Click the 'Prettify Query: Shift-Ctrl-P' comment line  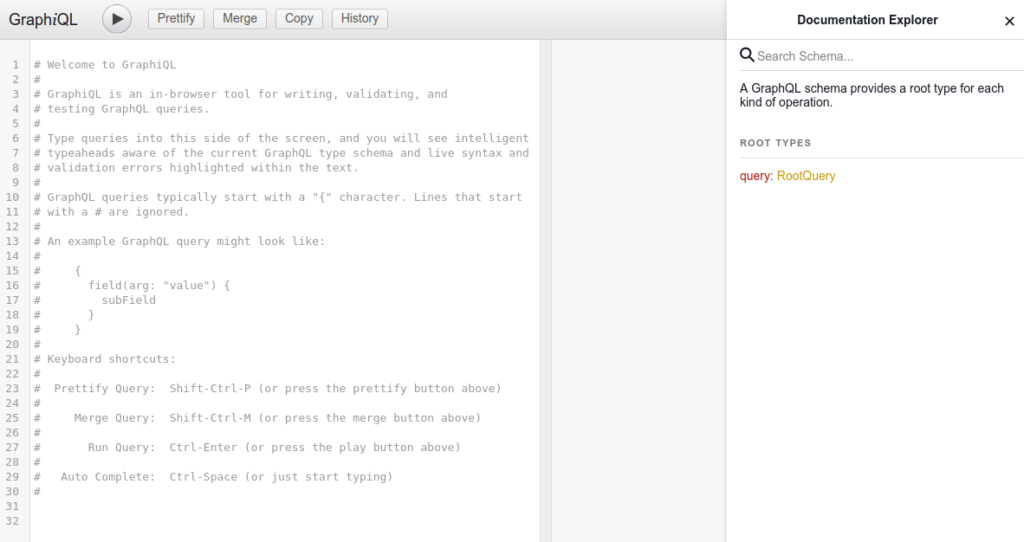268,389
